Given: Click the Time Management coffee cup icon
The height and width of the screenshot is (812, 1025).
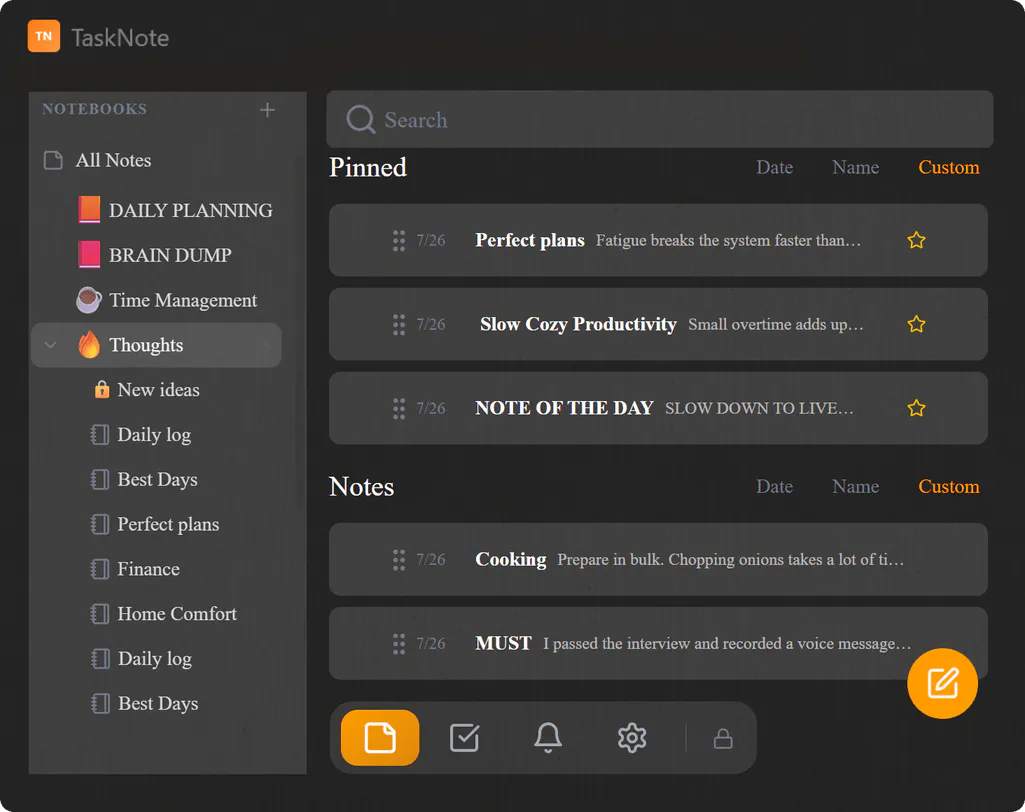Looking at the screenshot, I should tap(89, 299).
